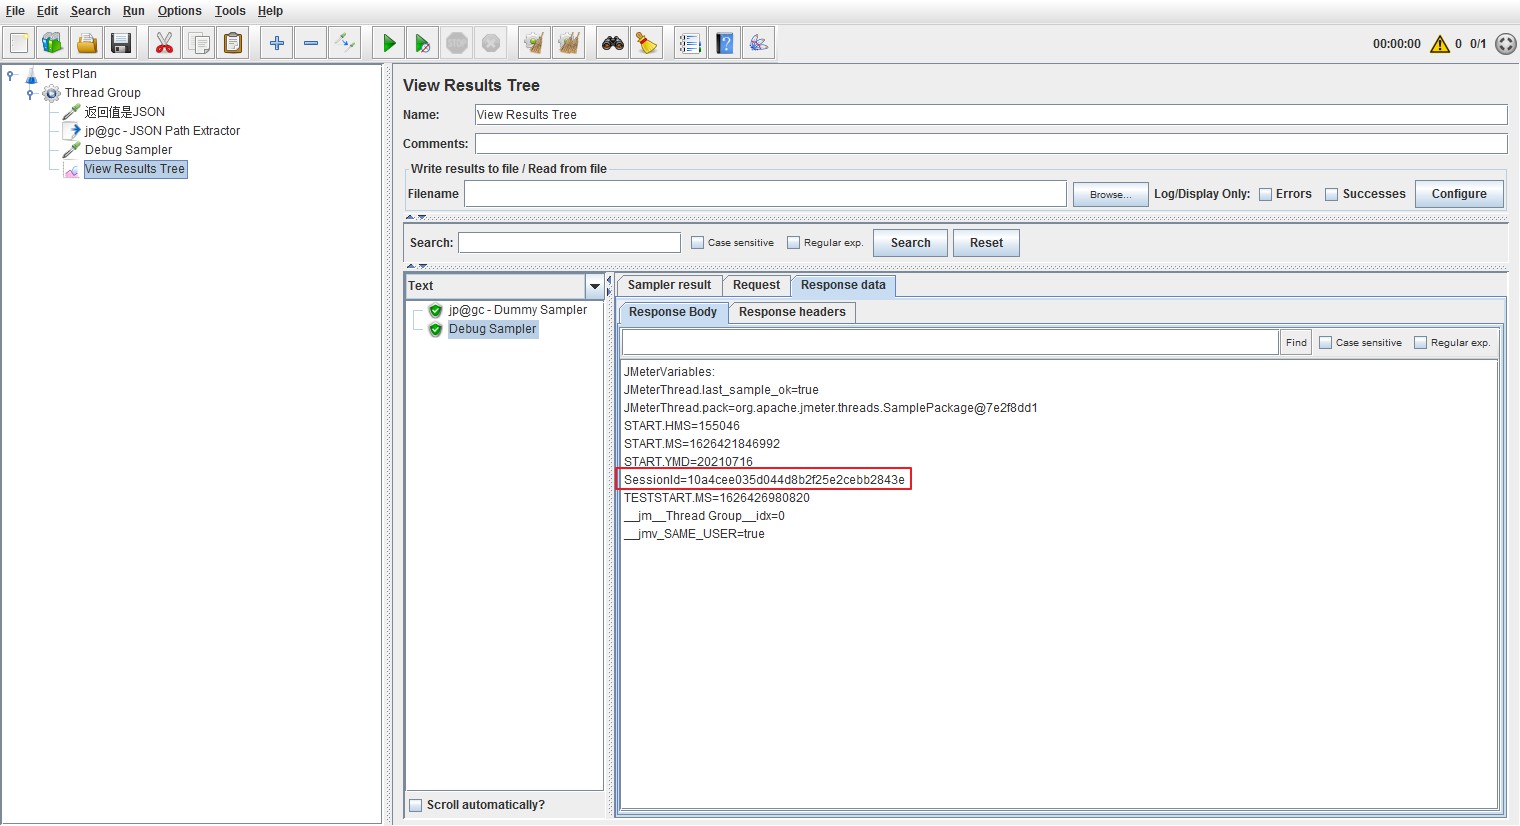Open the Text renderer dropdown
The image size is (1520, 826).
click(595, 286)
